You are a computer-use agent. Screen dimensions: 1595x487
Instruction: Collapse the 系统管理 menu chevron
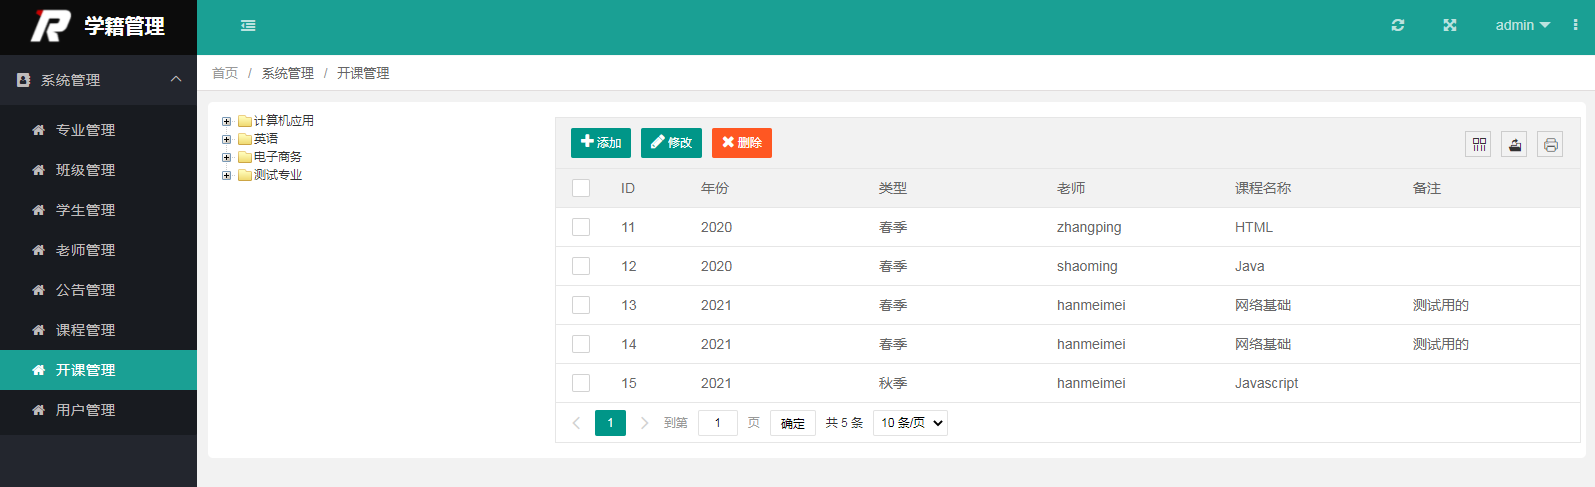click(176, 79)
